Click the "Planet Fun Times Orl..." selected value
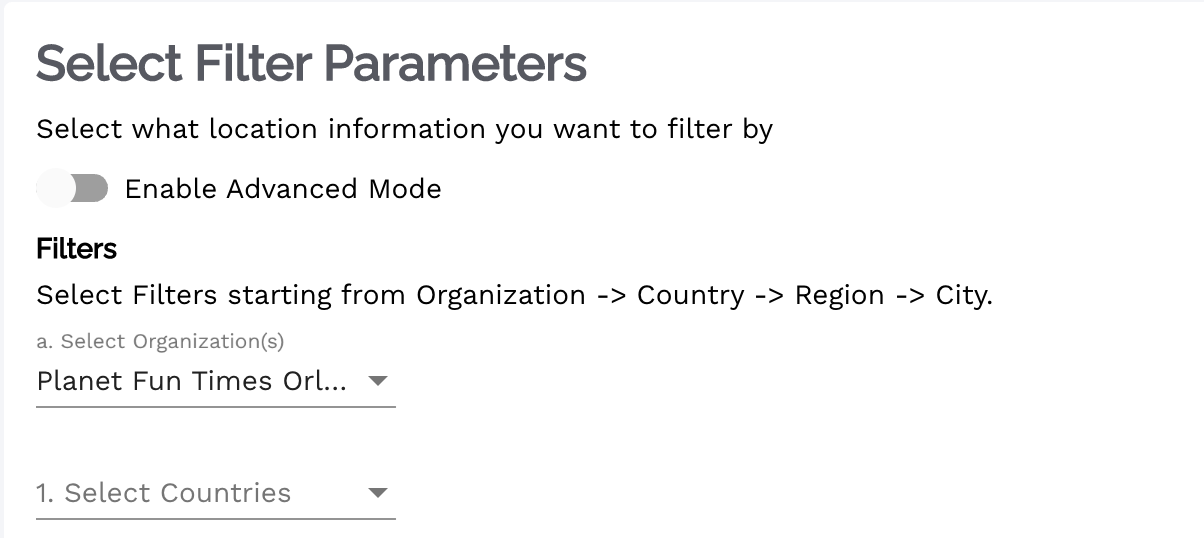Image resolution: width=1204 pixels, height=538 pixels. (x=191, y=381)
